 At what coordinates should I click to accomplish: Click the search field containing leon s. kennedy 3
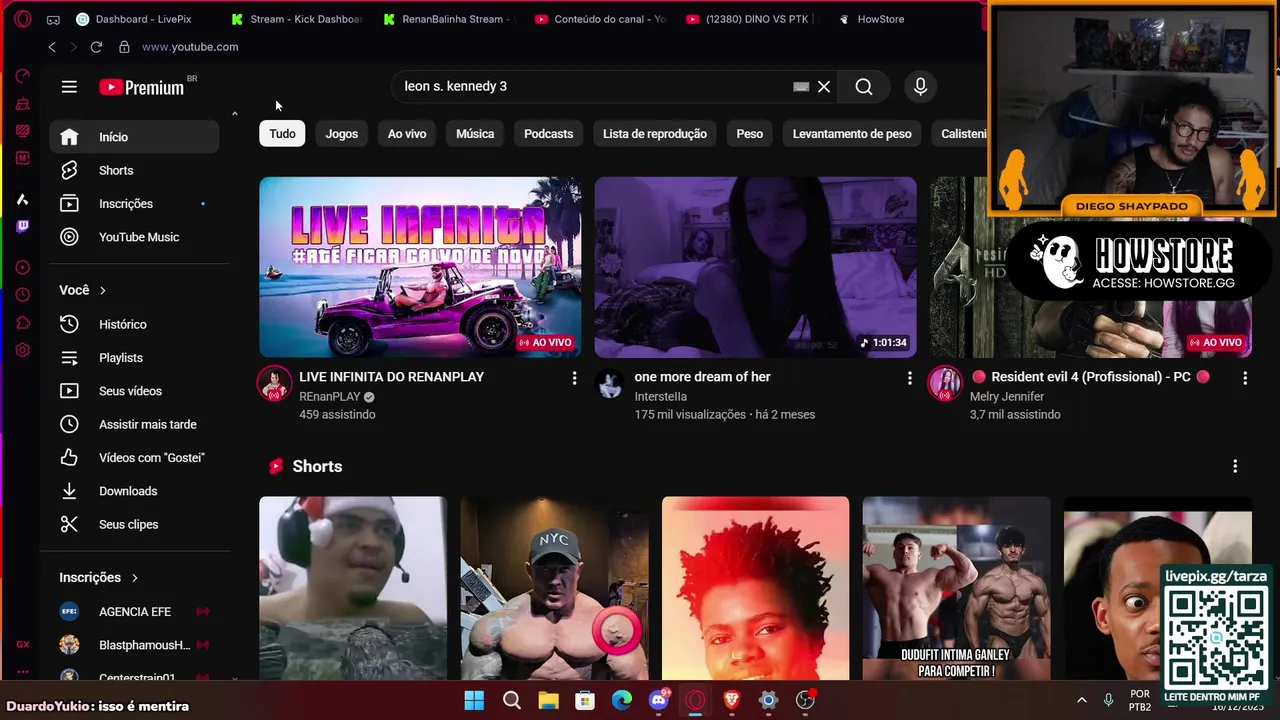pyautogui.click(x=595, y=87)
